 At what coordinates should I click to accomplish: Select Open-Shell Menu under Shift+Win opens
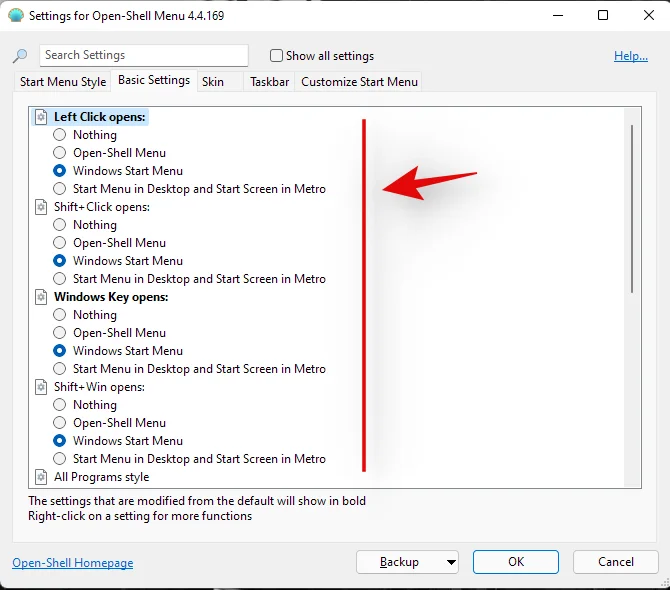tap(59, 423)
